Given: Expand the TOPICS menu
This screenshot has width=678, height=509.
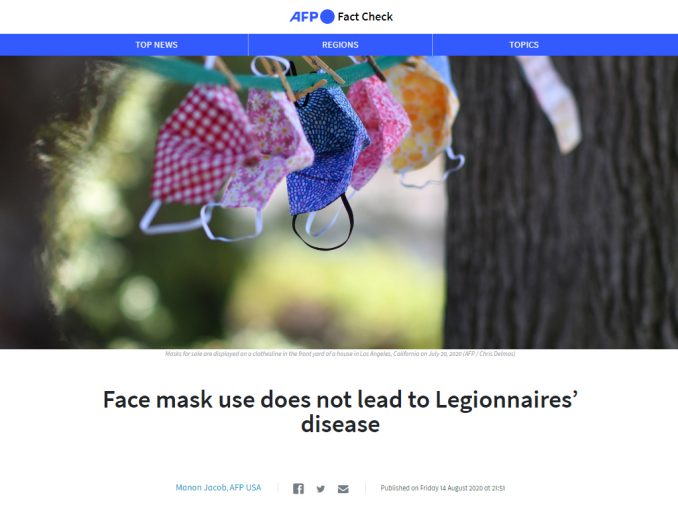Looking at the screenshot, I should (524, 45).
